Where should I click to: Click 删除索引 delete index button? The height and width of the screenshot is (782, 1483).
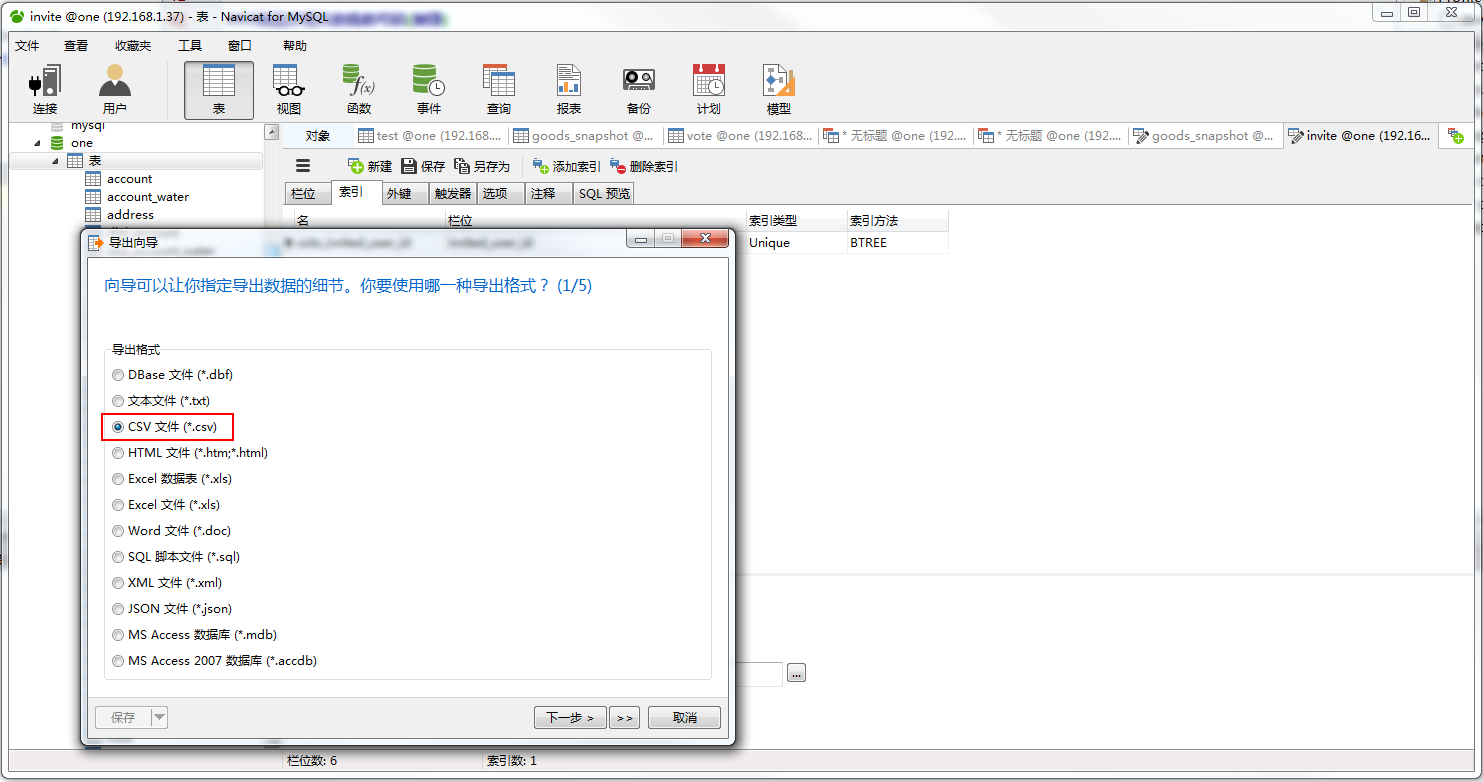click(643, 166)
